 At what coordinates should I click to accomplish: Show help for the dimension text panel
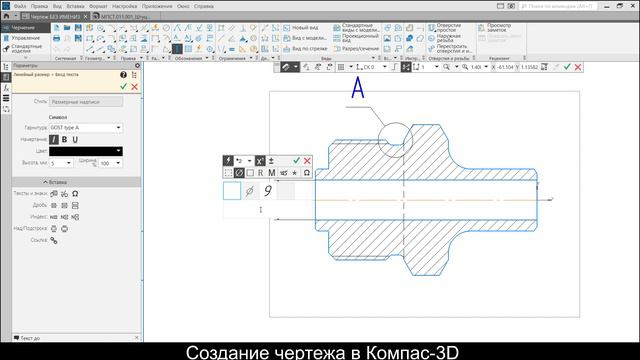[x=123, y=75]
